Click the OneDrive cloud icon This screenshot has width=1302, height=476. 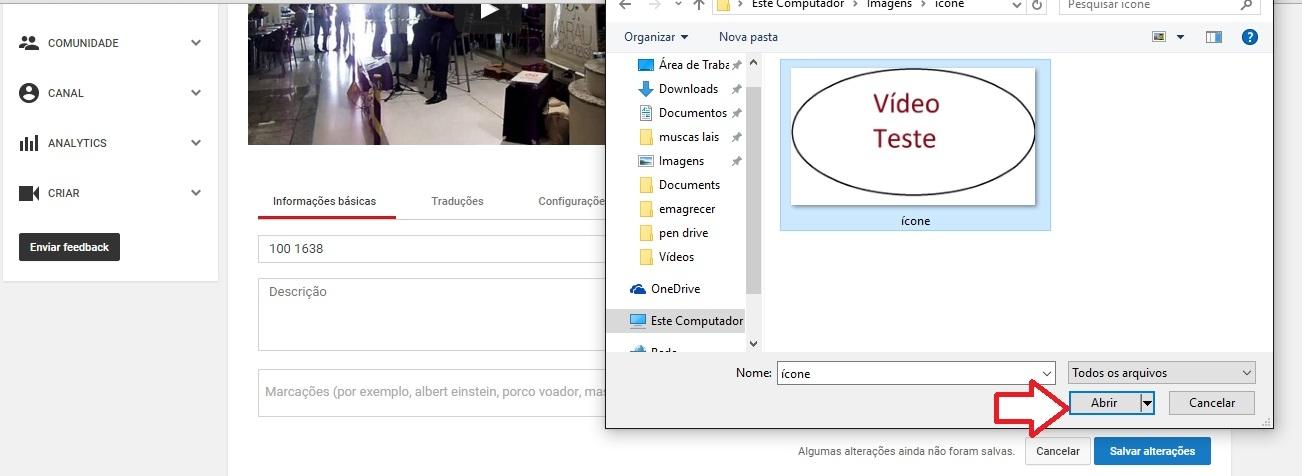(x=638, y=289)
